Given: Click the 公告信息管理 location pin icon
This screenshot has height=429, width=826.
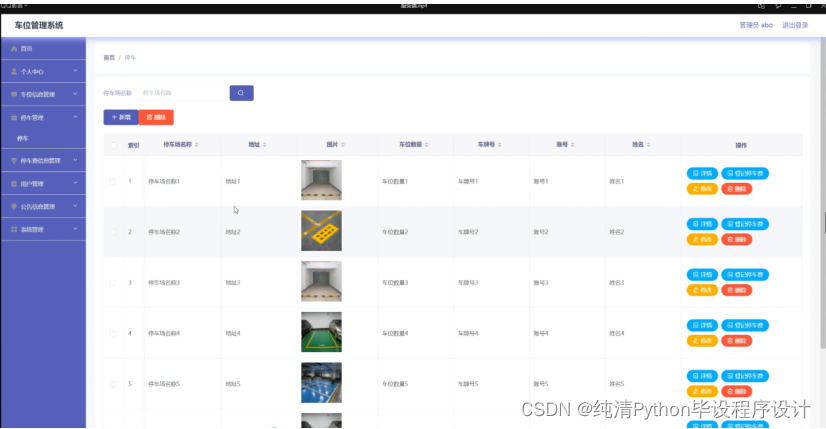Looking at the screenshot, I should click(x=14, y=207).
